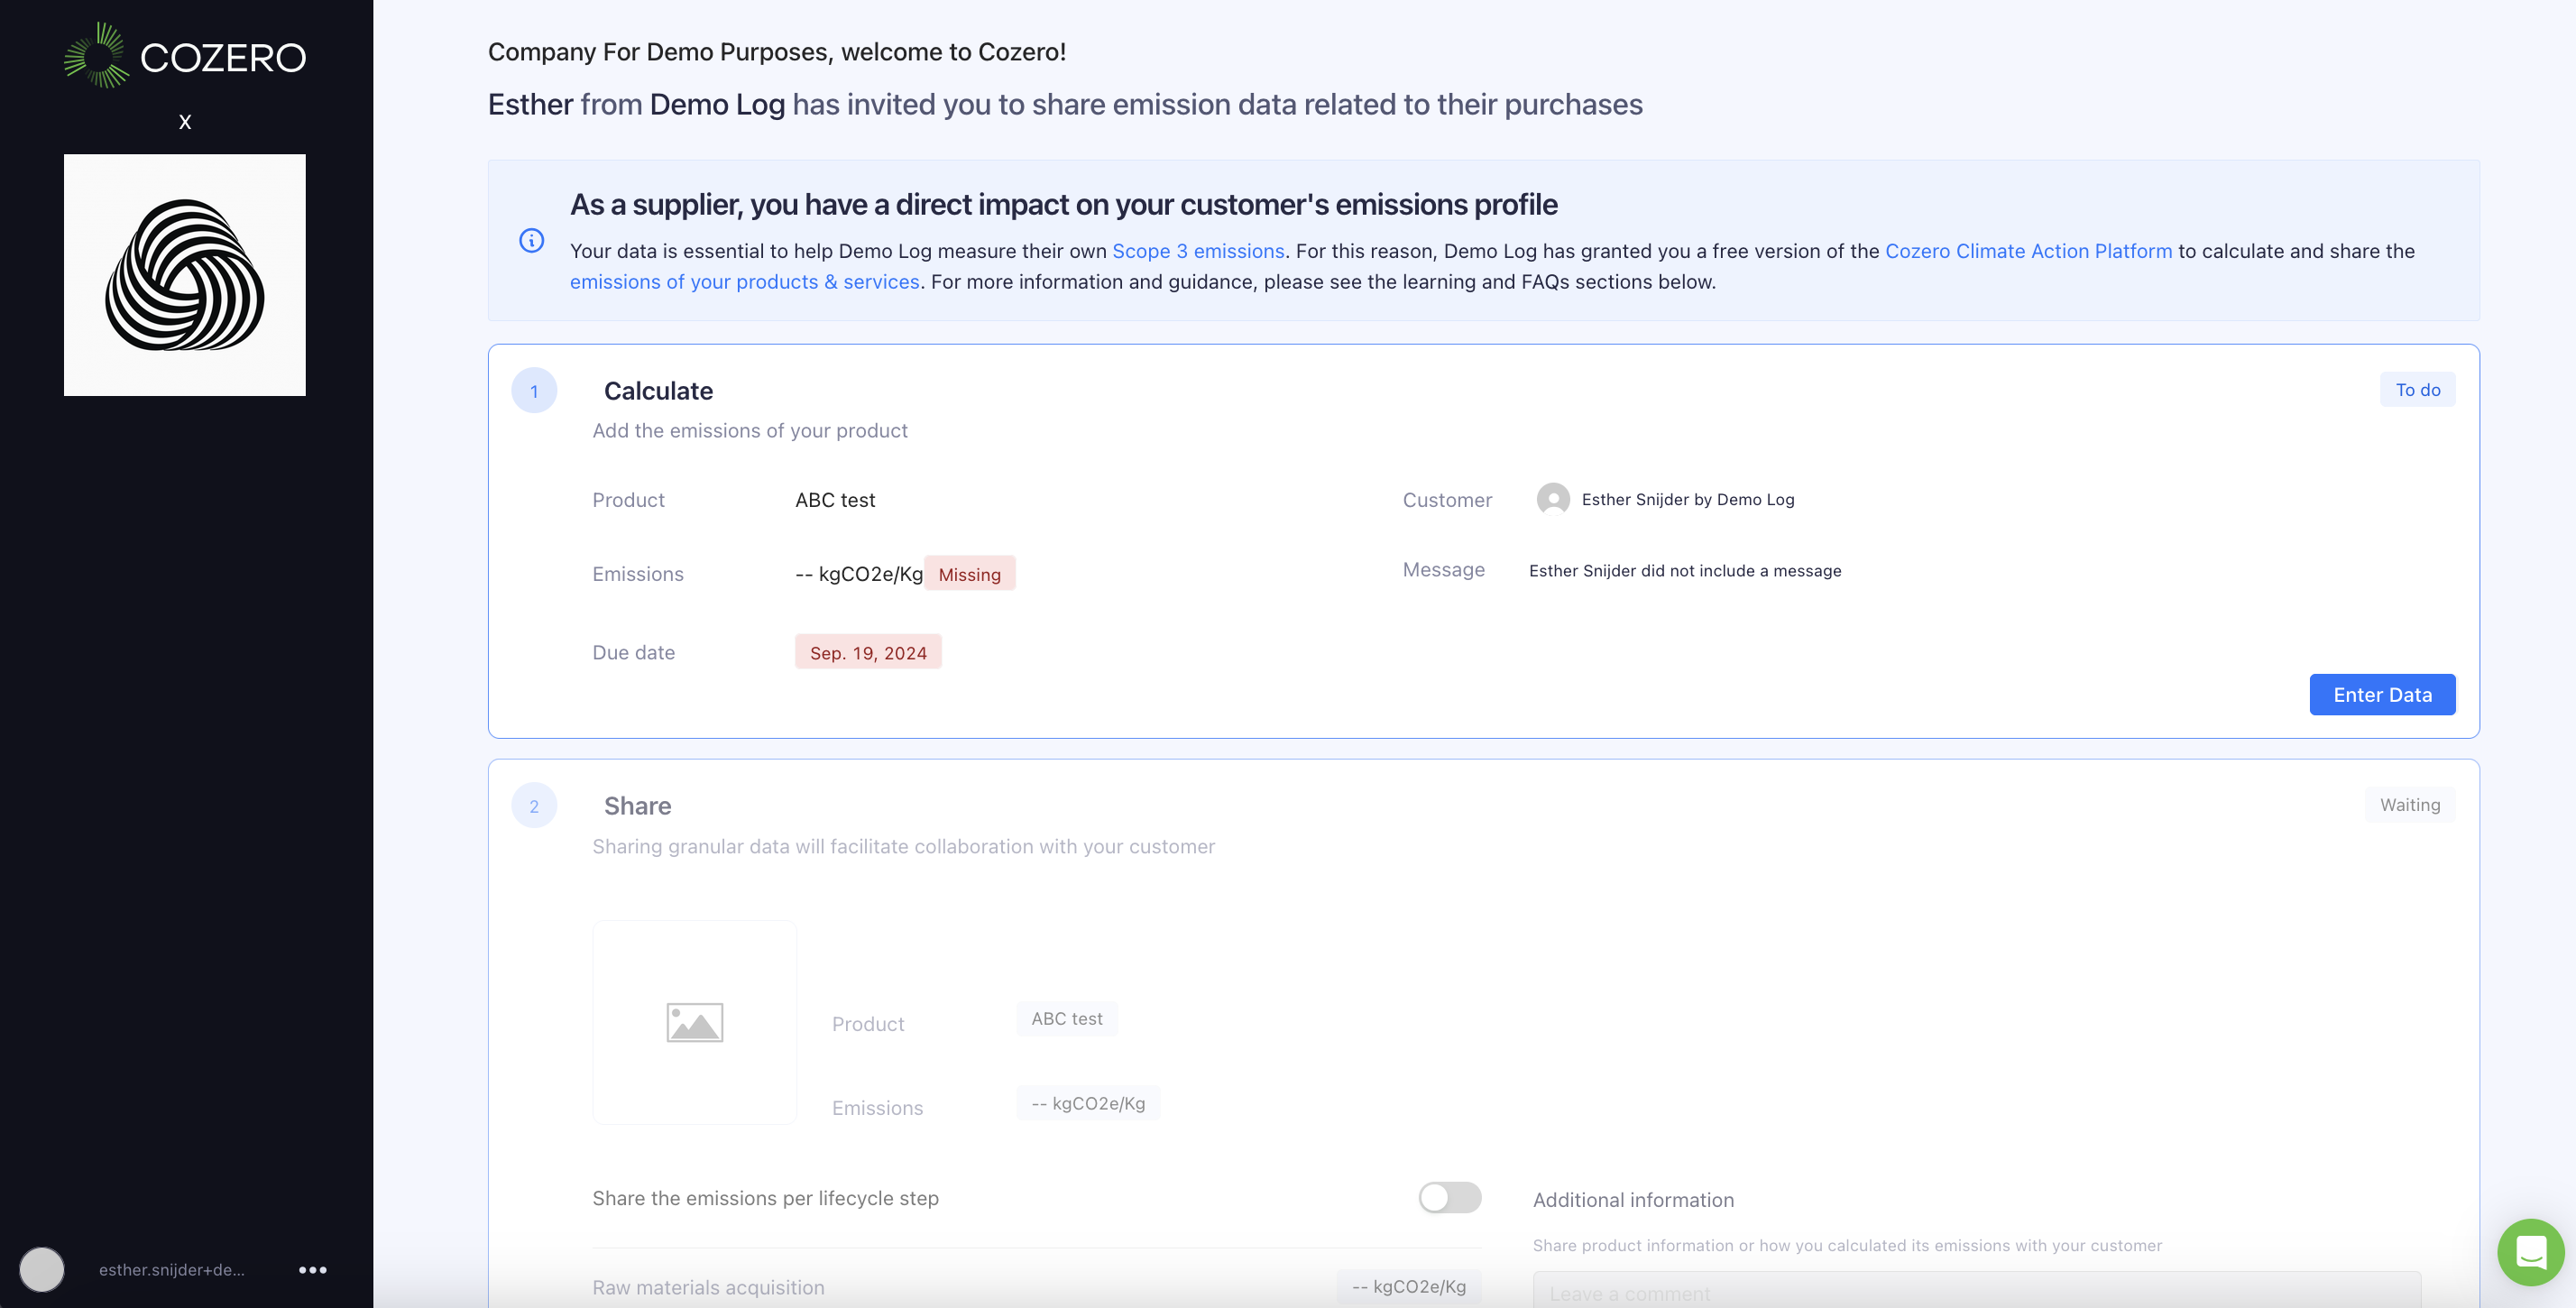Click the Demo Log company logo image

(x=185, y=275)
